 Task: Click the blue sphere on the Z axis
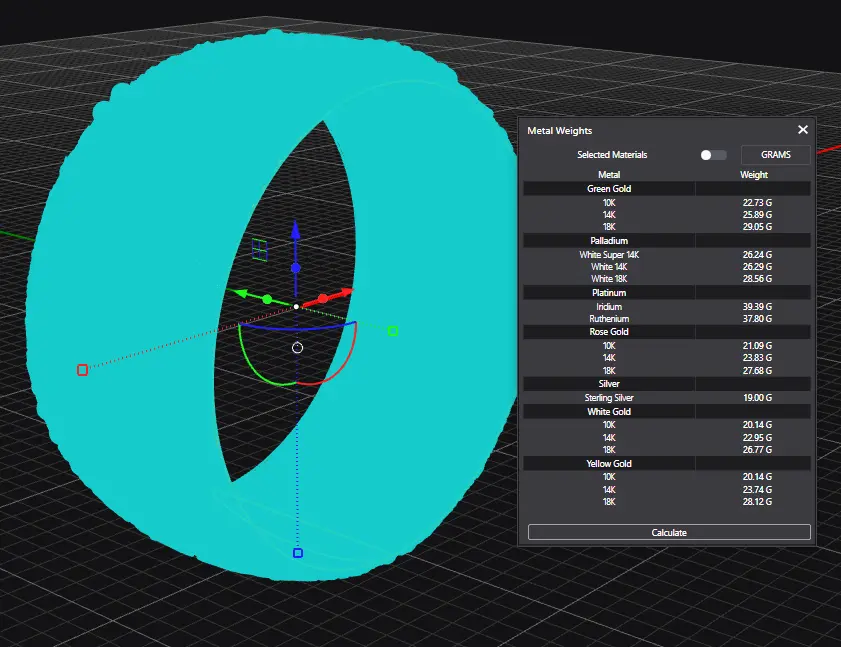point(295,268)
